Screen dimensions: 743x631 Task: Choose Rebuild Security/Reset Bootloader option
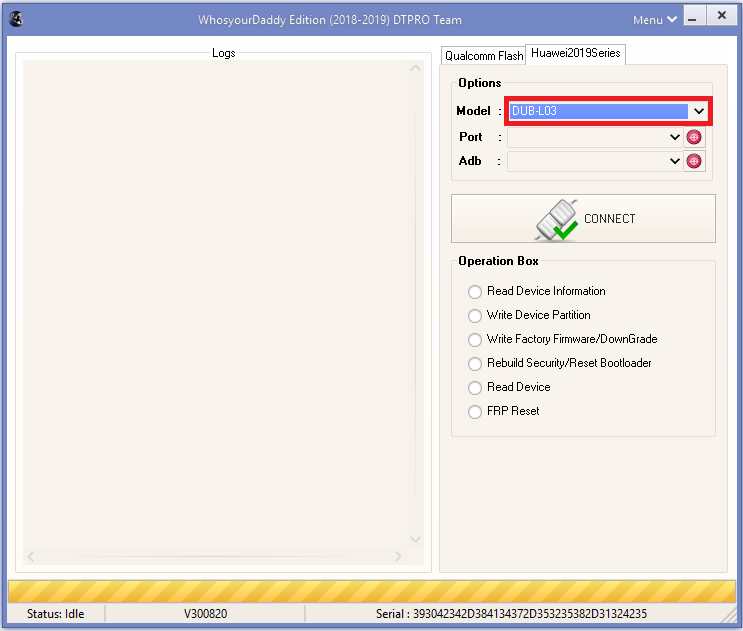coord(560,363)
